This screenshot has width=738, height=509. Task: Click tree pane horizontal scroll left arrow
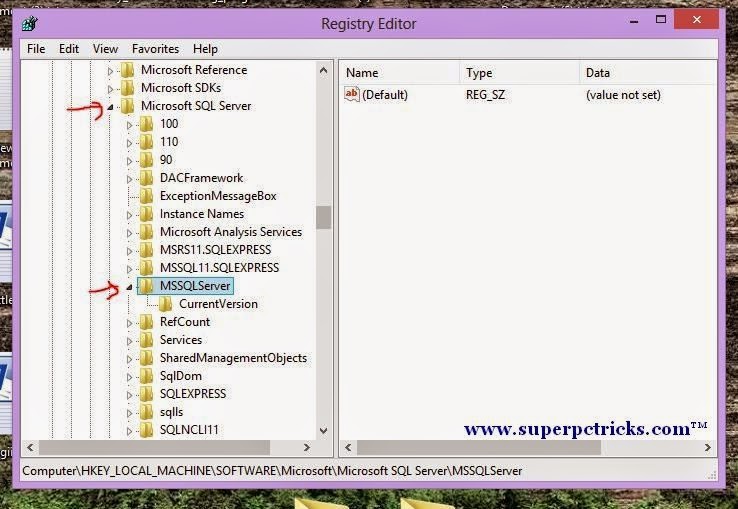30,447
